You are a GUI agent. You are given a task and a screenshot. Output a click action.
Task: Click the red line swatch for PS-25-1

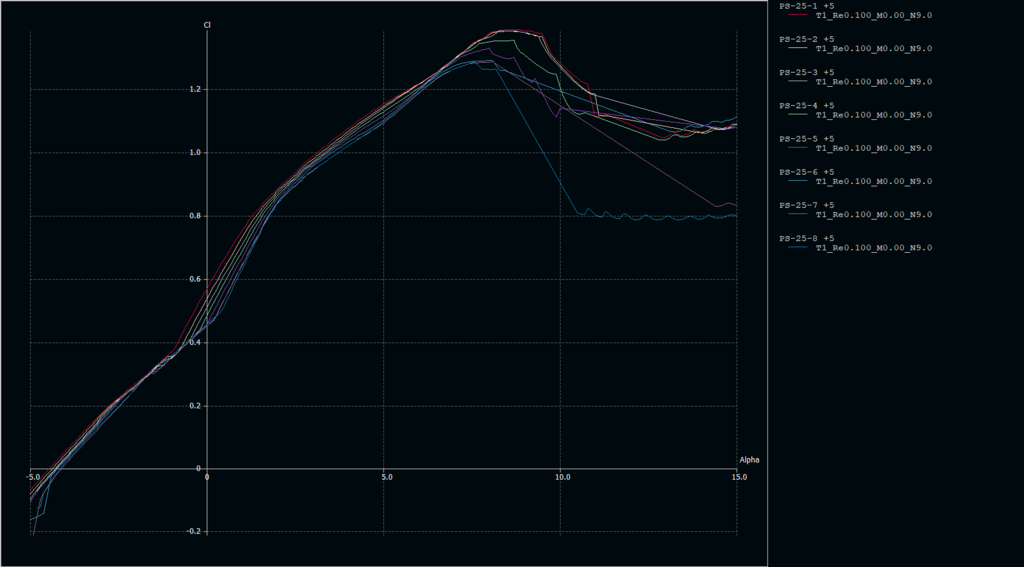(798, 16)
